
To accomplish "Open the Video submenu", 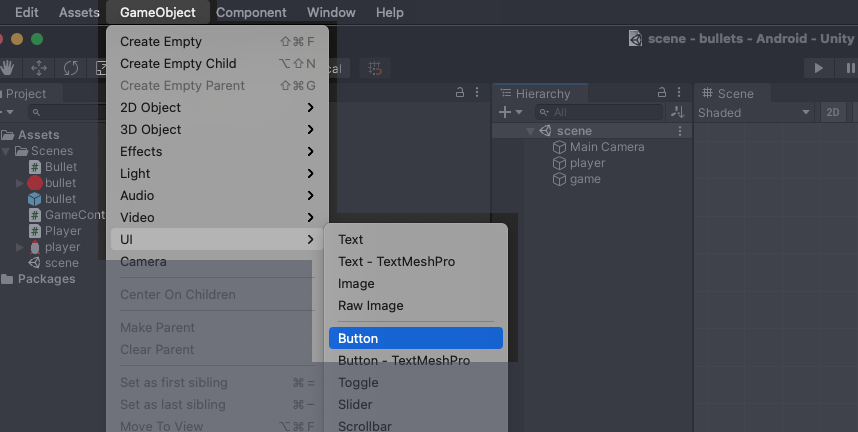I will [219, 217].
